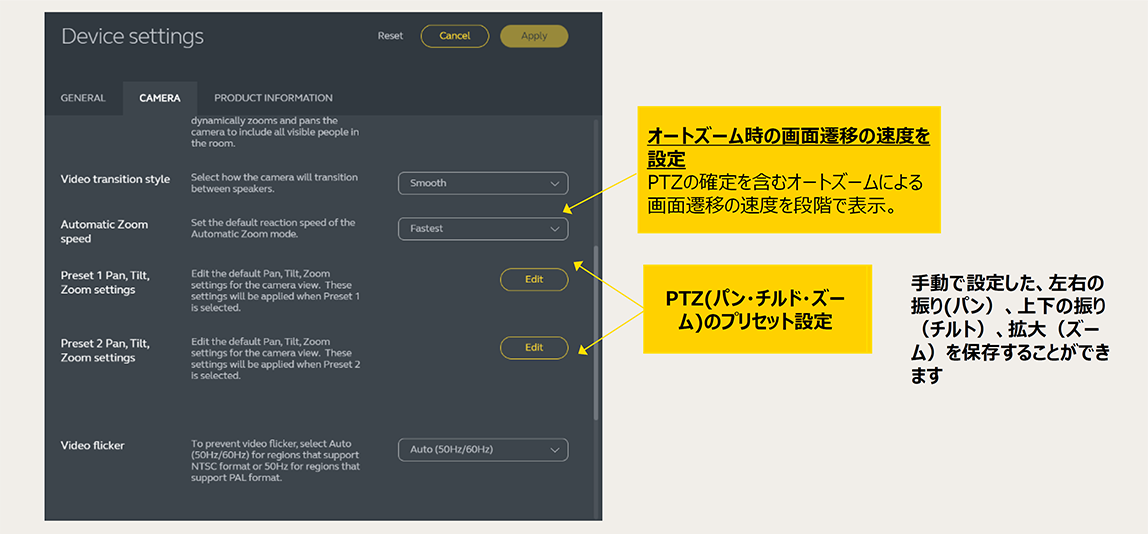Open the Automatic Zoom speed dropdown
Image resolution: width=1148 pixels, height=534 pixels.
tap(483, 229)
